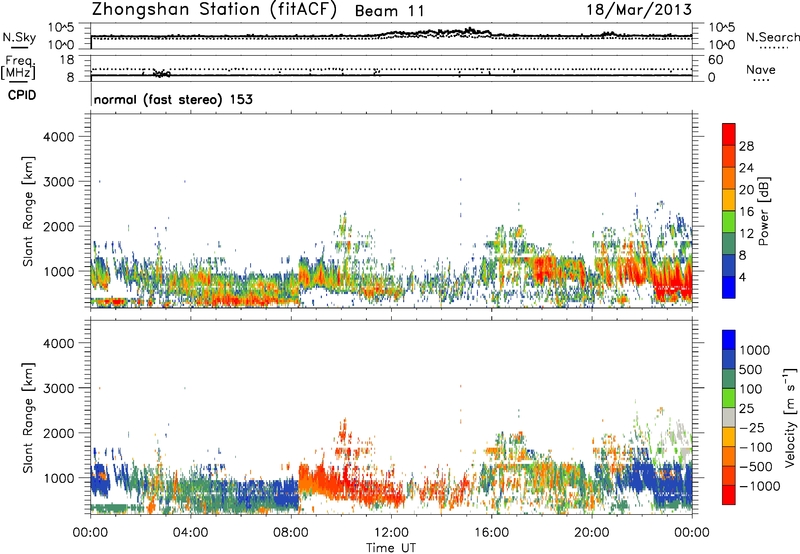This screenshot has width=800, height=554.
Task: Click '3000' range tick on power panel
Action: (59, 182)
